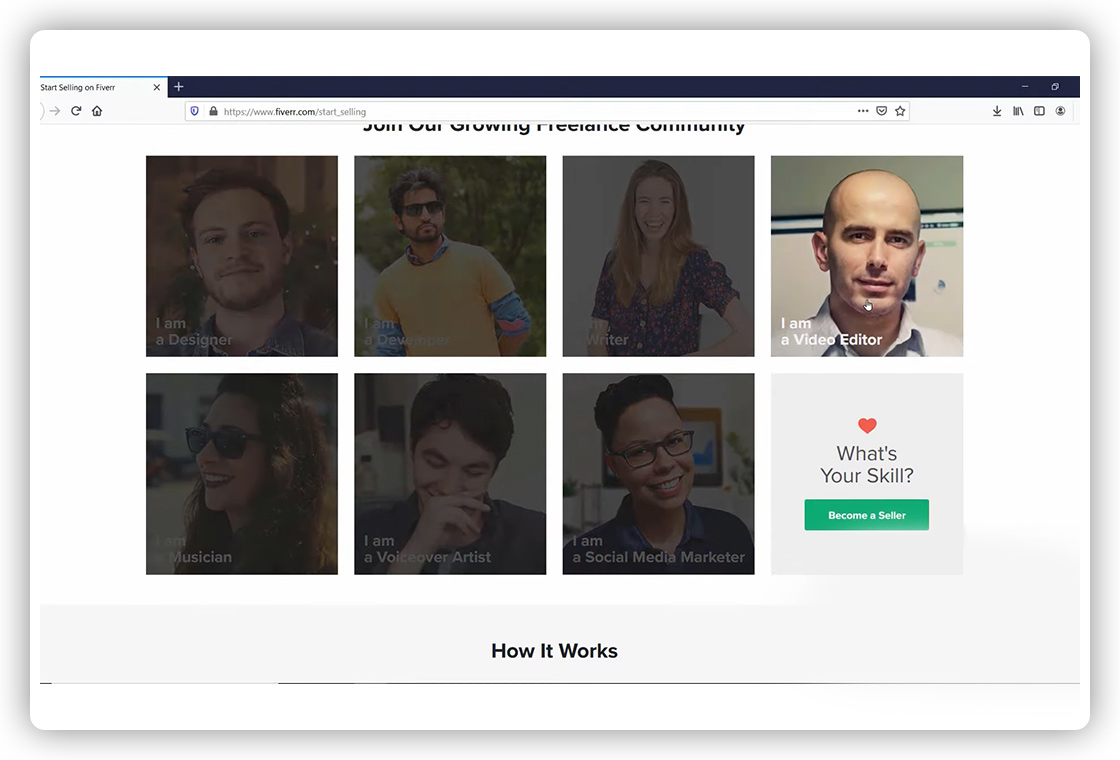Click the red heart icon above What's Your Skill

tap(867, 426)
